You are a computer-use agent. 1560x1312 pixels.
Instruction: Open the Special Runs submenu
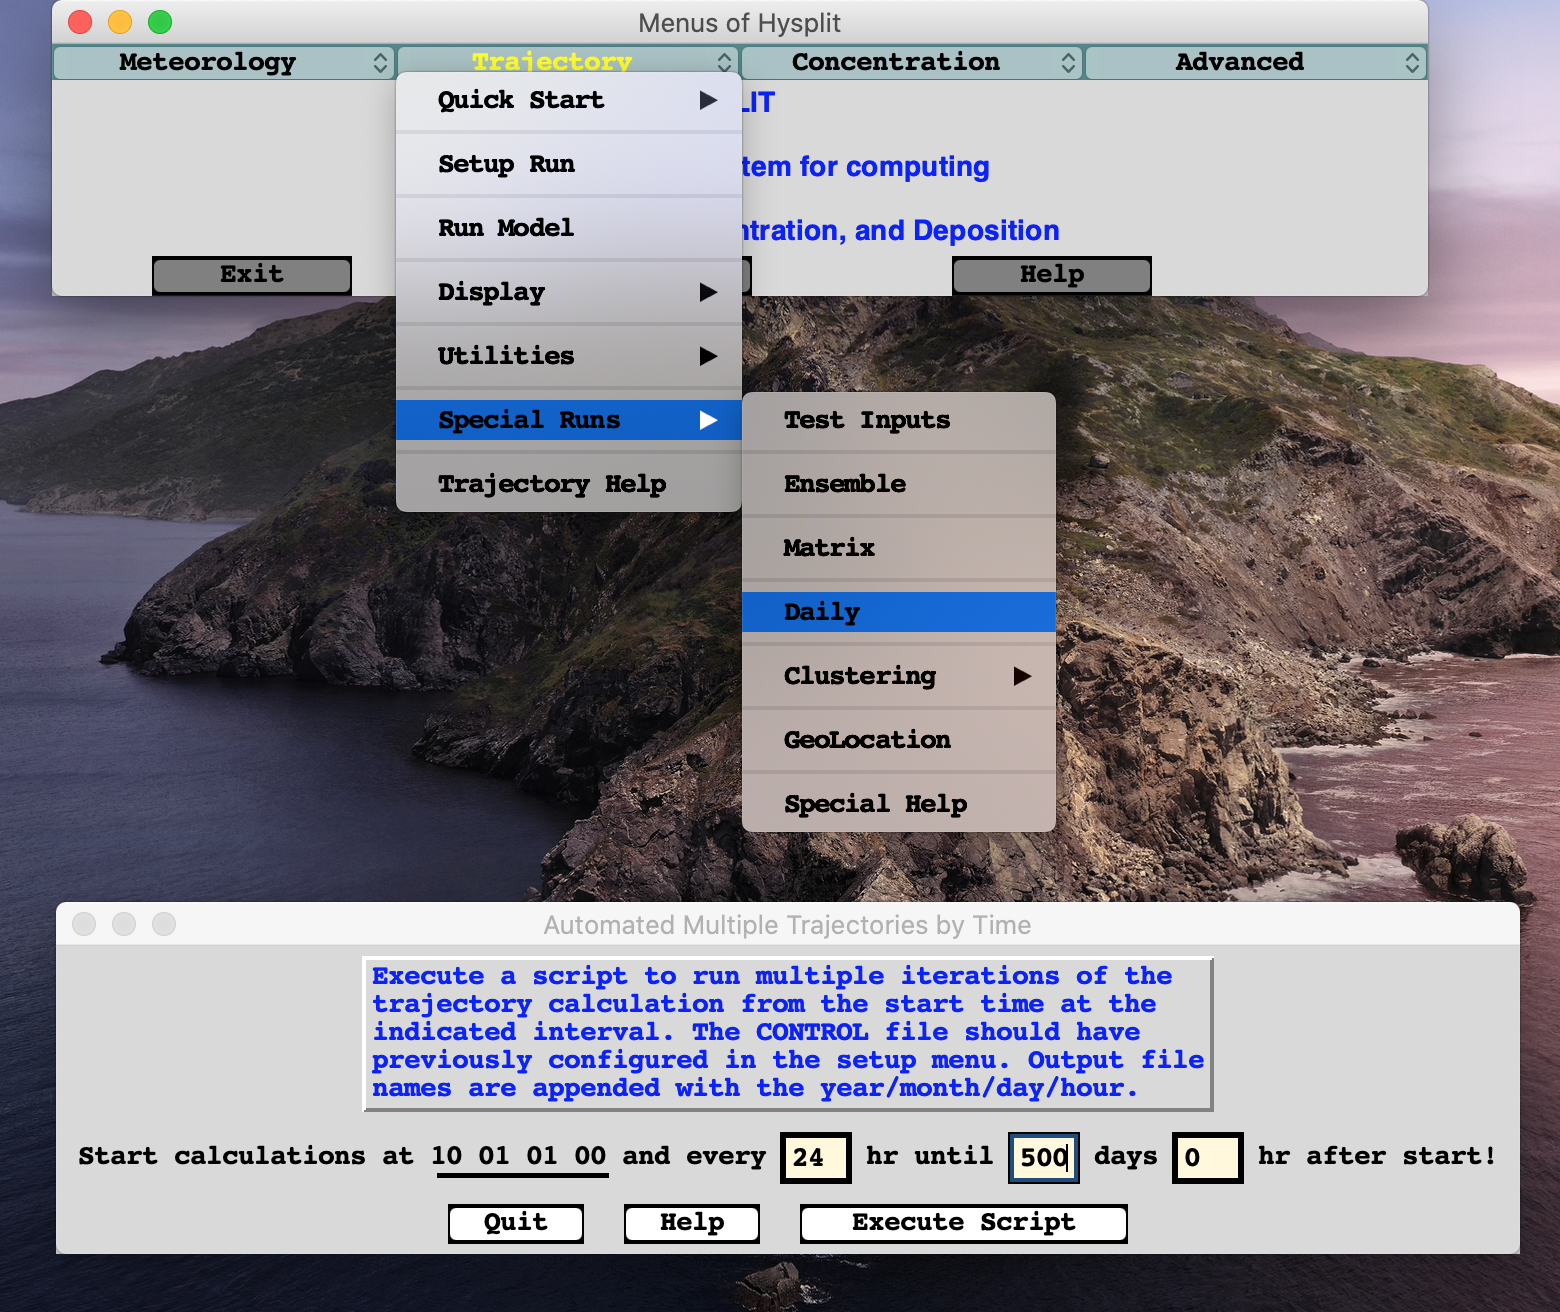[x=569, y=420]
